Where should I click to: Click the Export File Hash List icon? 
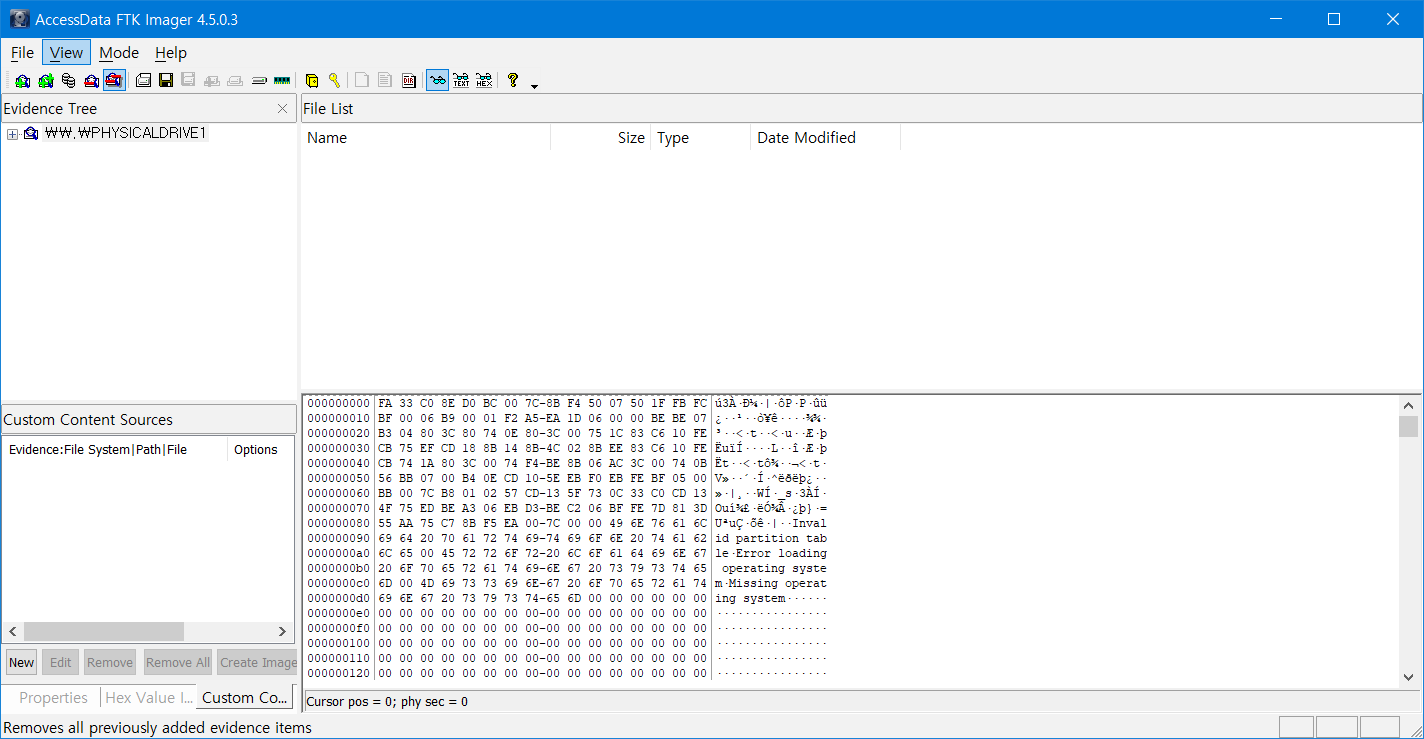click(x=385, y=81)
